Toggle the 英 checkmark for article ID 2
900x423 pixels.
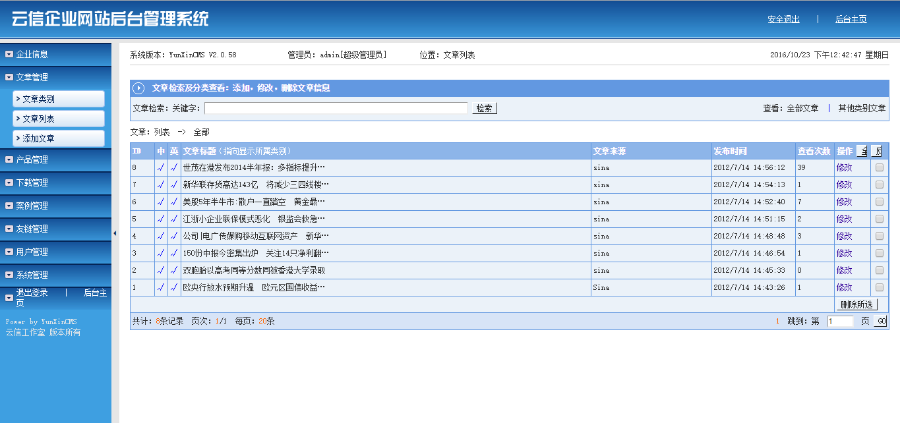(x=174, y=270)
